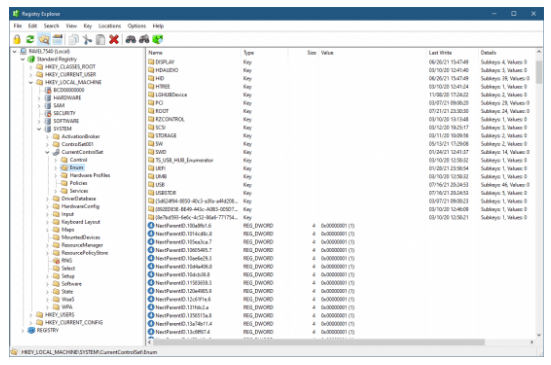Click the scissors cut toolbar icon
The width and height of the screenshot is (551, 365).
pos(87,39)
